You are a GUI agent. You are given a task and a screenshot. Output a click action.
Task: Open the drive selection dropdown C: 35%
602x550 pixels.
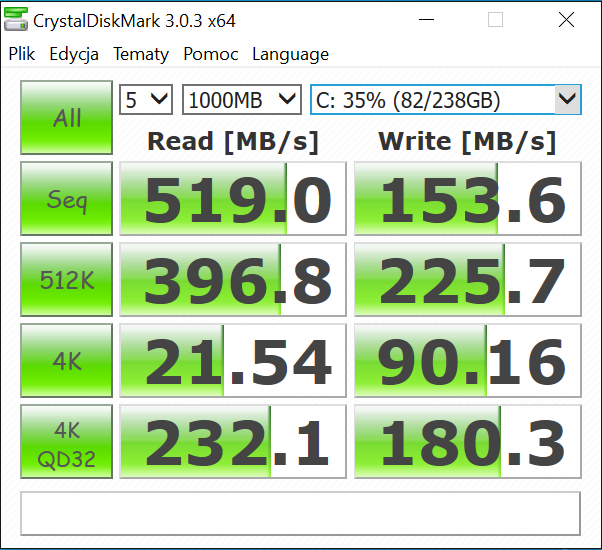click(x=446, y=100)
